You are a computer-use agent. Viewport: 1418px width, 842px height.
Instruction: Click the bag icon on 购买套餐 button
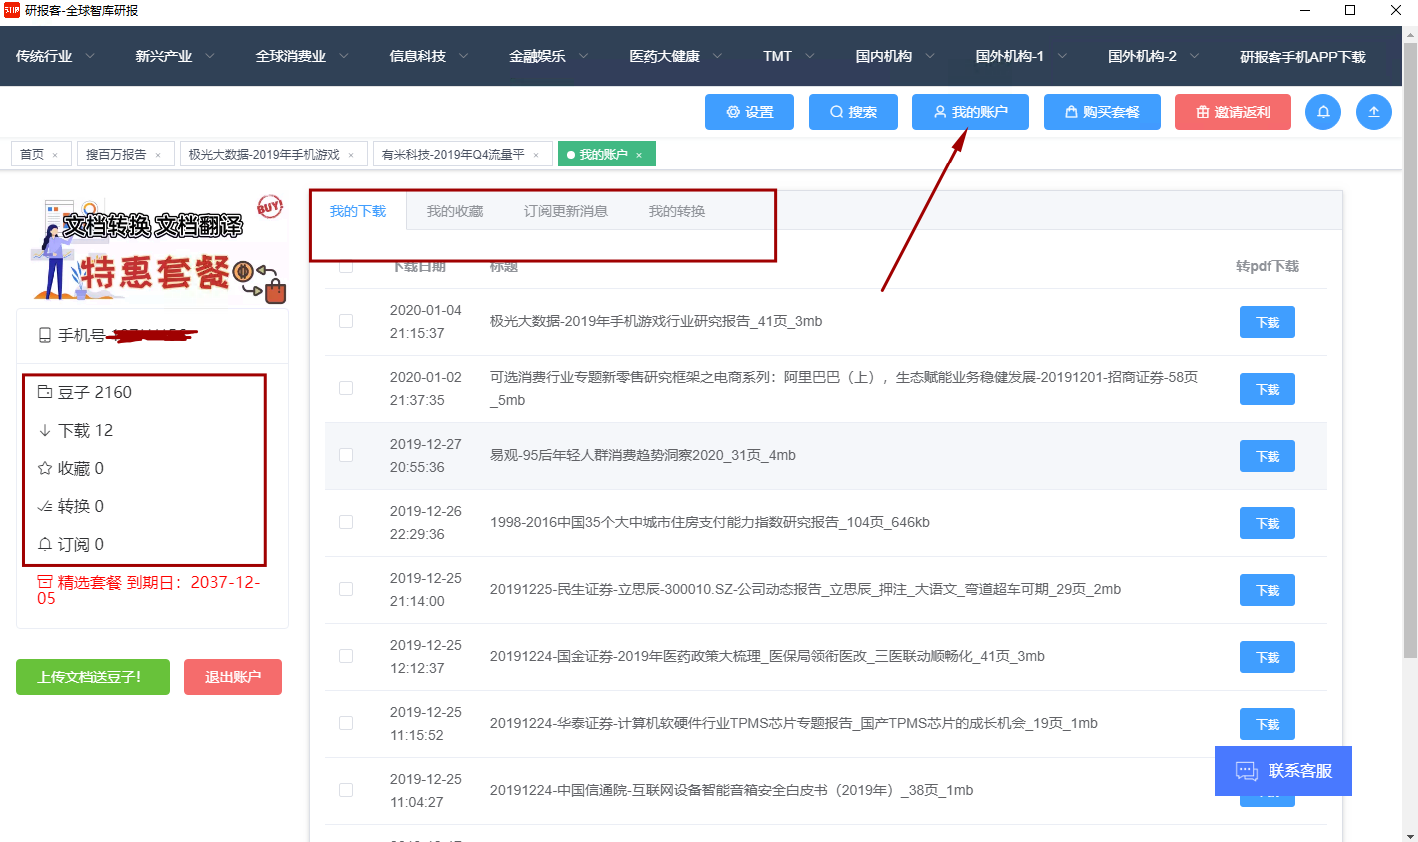(x=1071, y=112)
